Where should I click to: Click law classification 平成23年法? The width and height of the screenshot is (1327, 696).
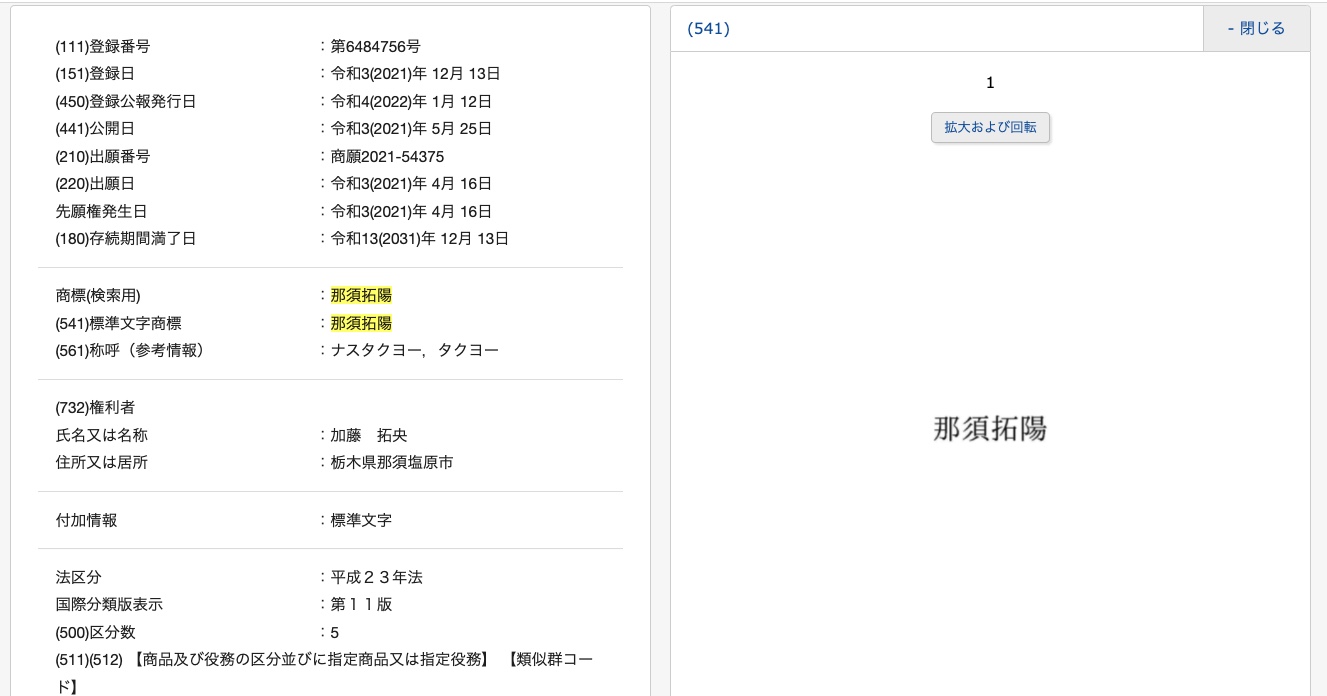pyautogui.click(x=377, y=577)
